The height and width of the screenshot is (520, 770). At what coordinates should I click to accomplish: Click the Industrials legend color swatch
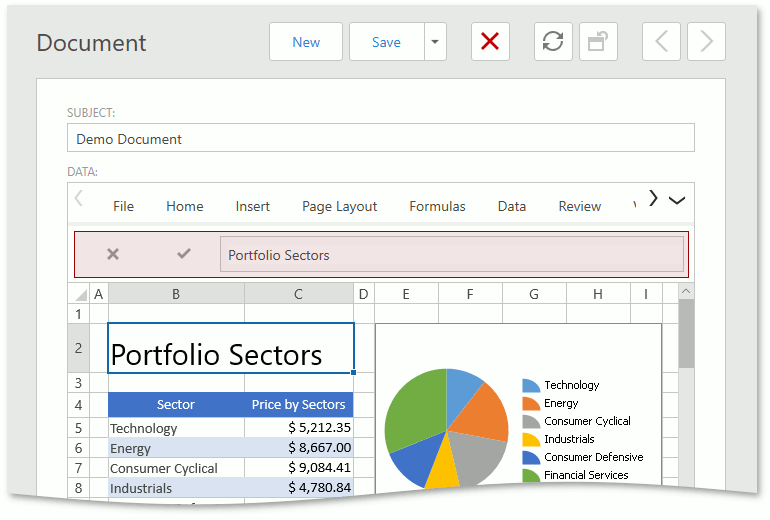(x=531, y=439)
